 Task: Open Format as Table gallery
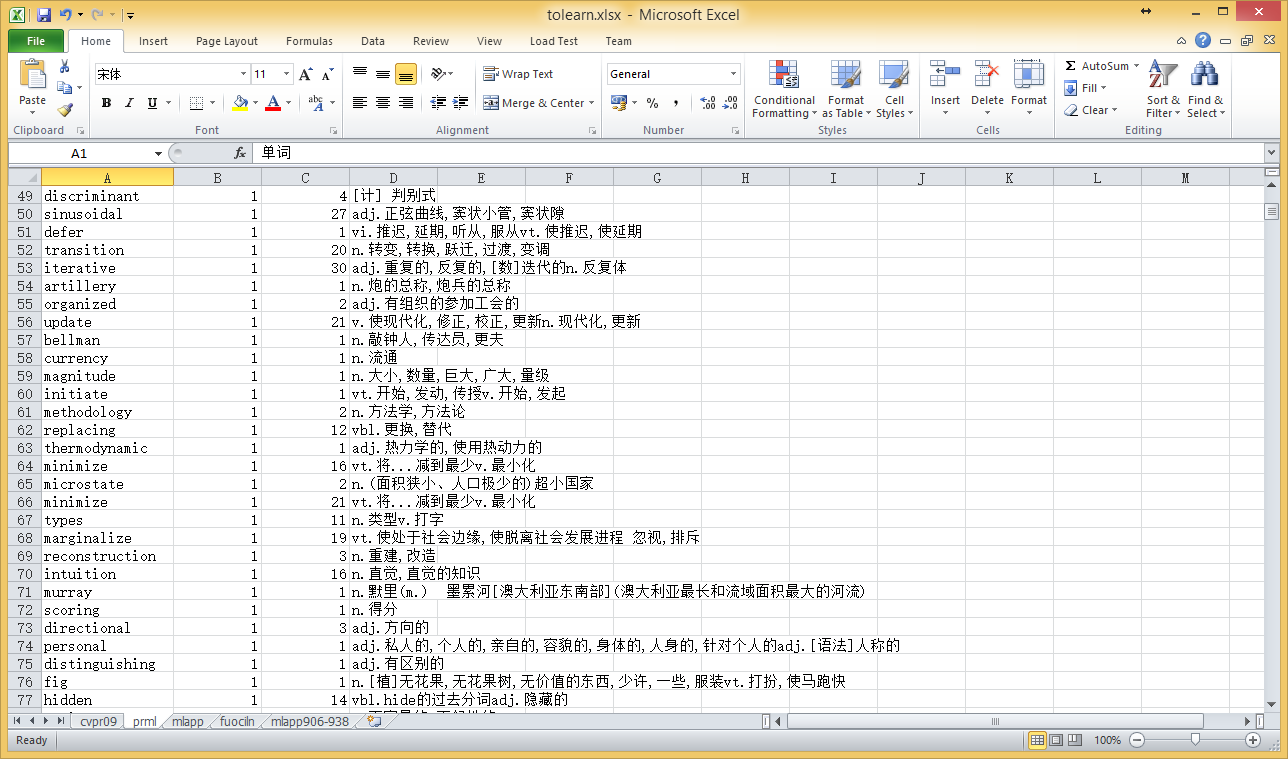tap(846, 89)
